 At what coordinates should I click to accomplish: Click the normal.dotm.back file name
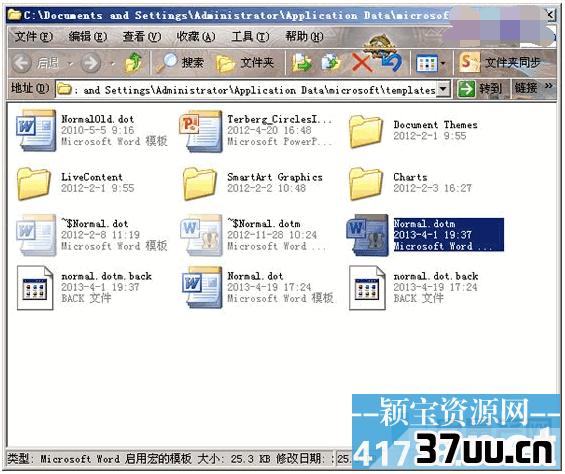106,276
